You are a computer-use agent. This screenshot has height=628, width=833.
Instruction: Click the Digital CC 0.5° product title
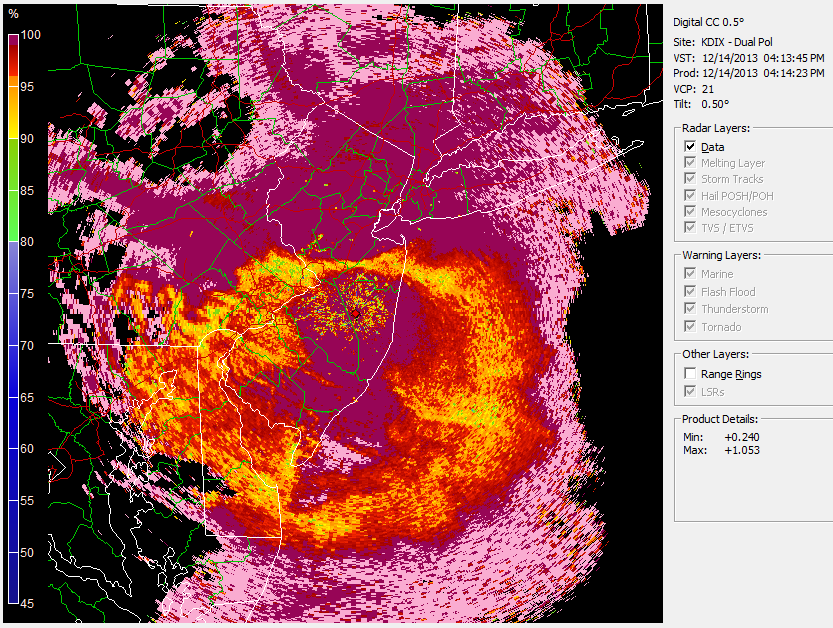[x=709, y=22]
